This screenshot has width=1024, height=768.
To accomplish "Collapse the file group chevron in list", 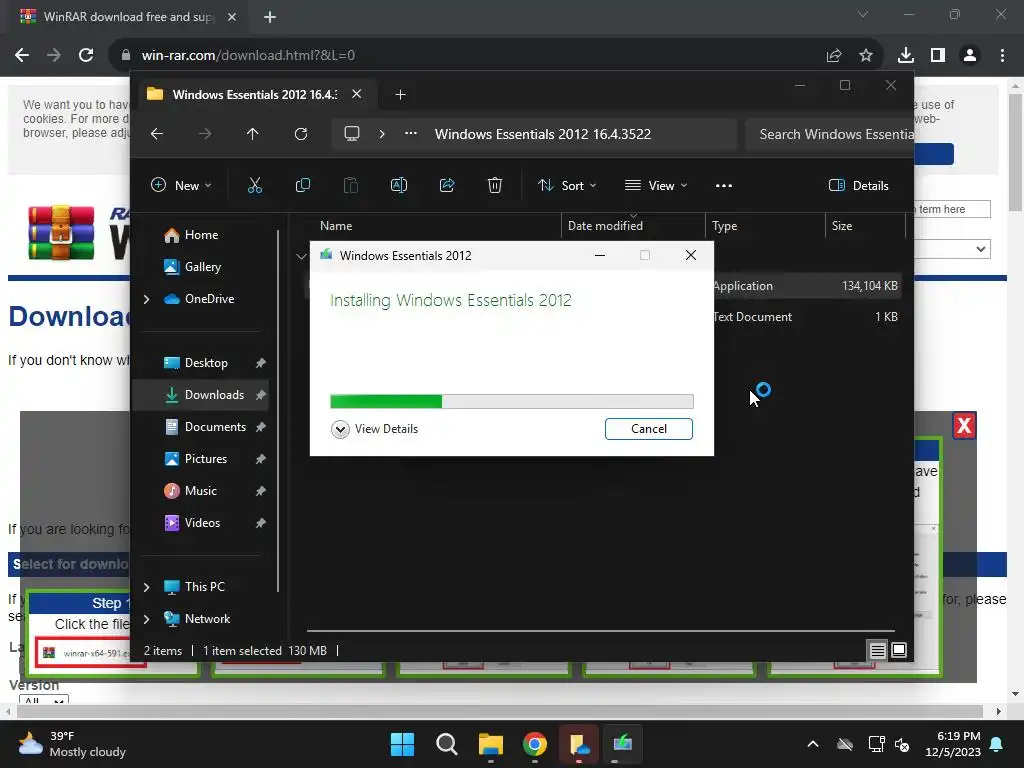I will click(x=301, y=256).
